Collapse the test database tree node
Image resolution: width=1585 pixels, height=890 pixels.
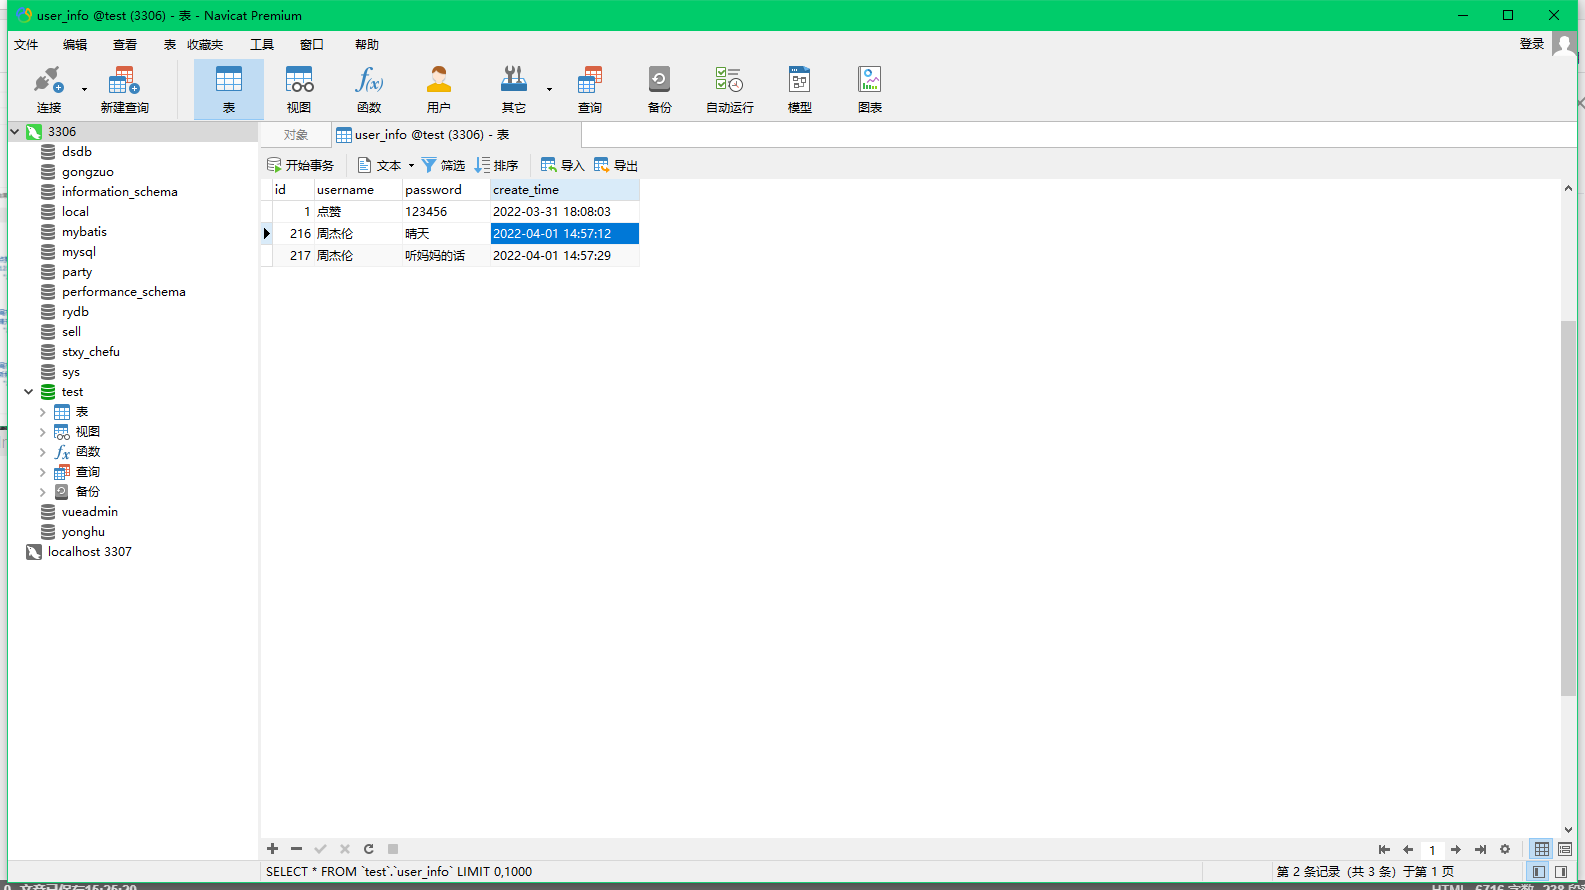pos(29,392)
